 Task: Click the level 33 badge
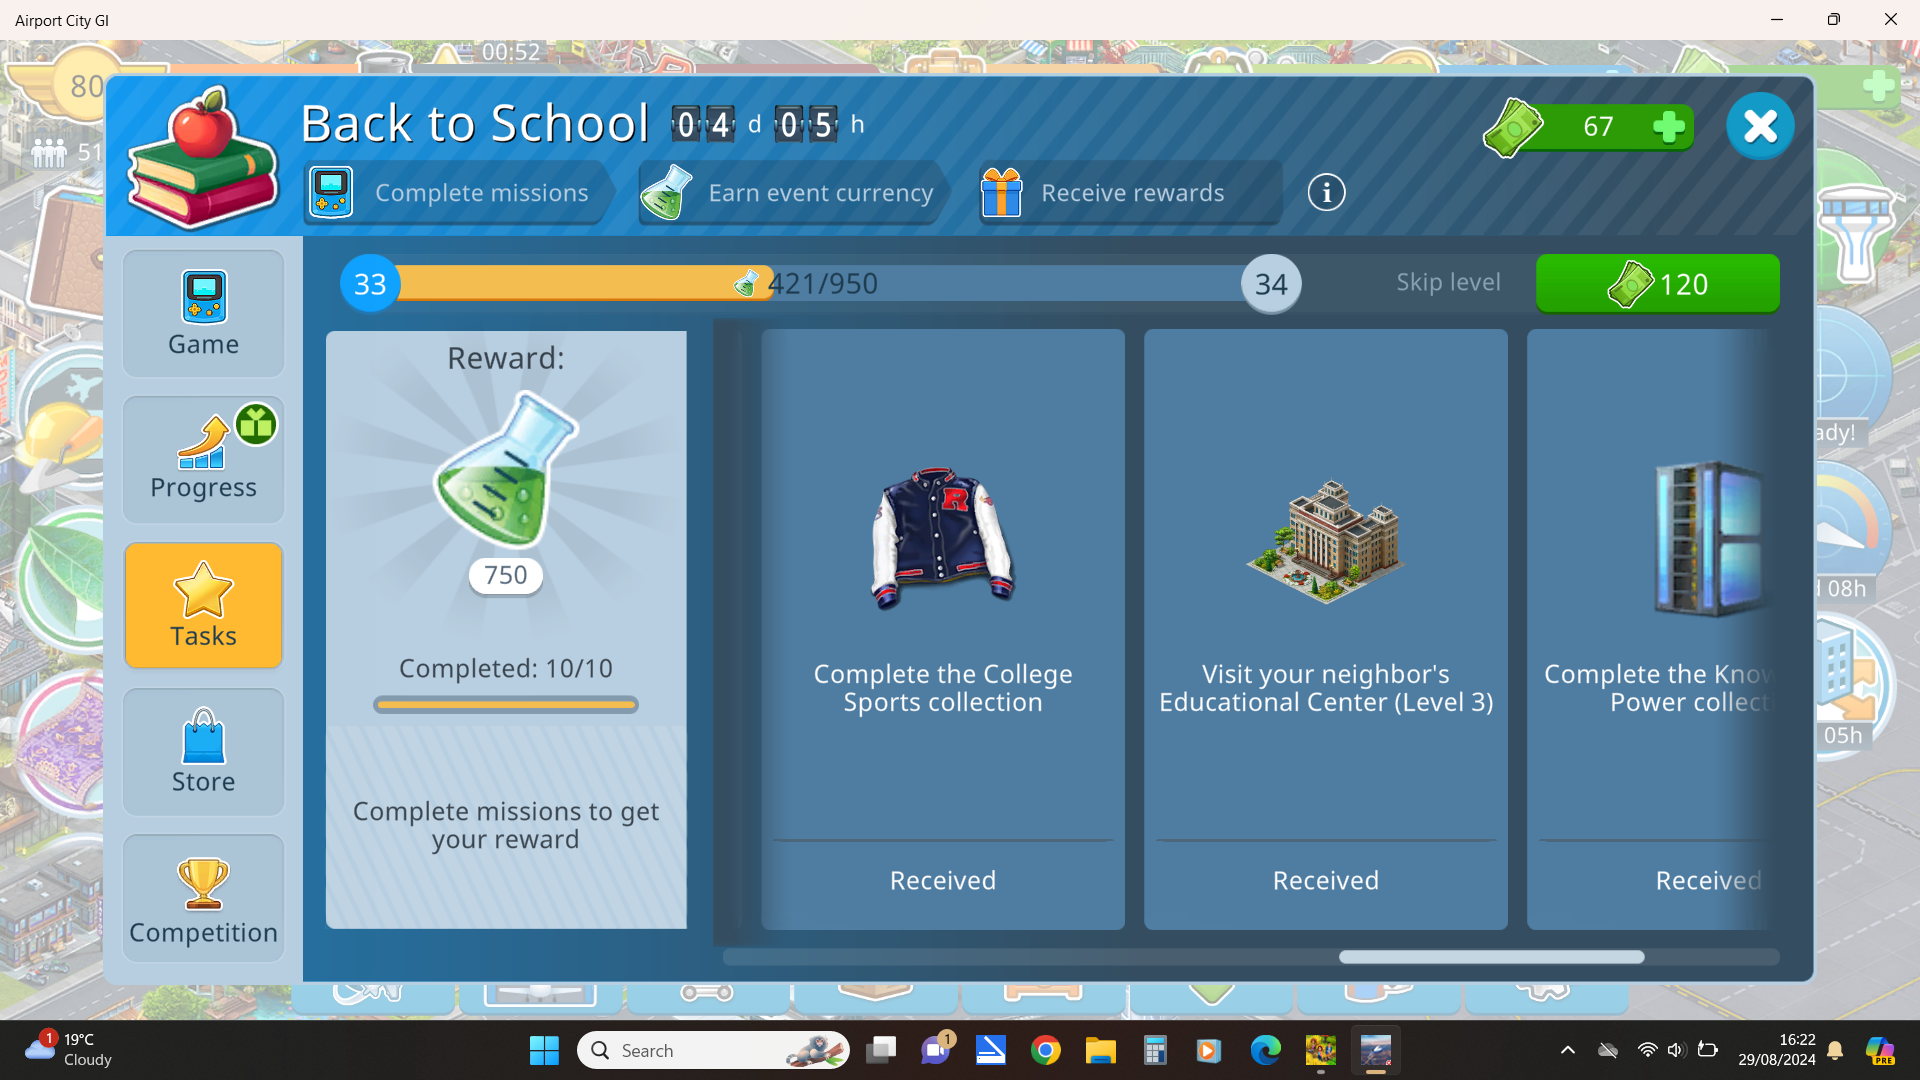pos(370,284)
